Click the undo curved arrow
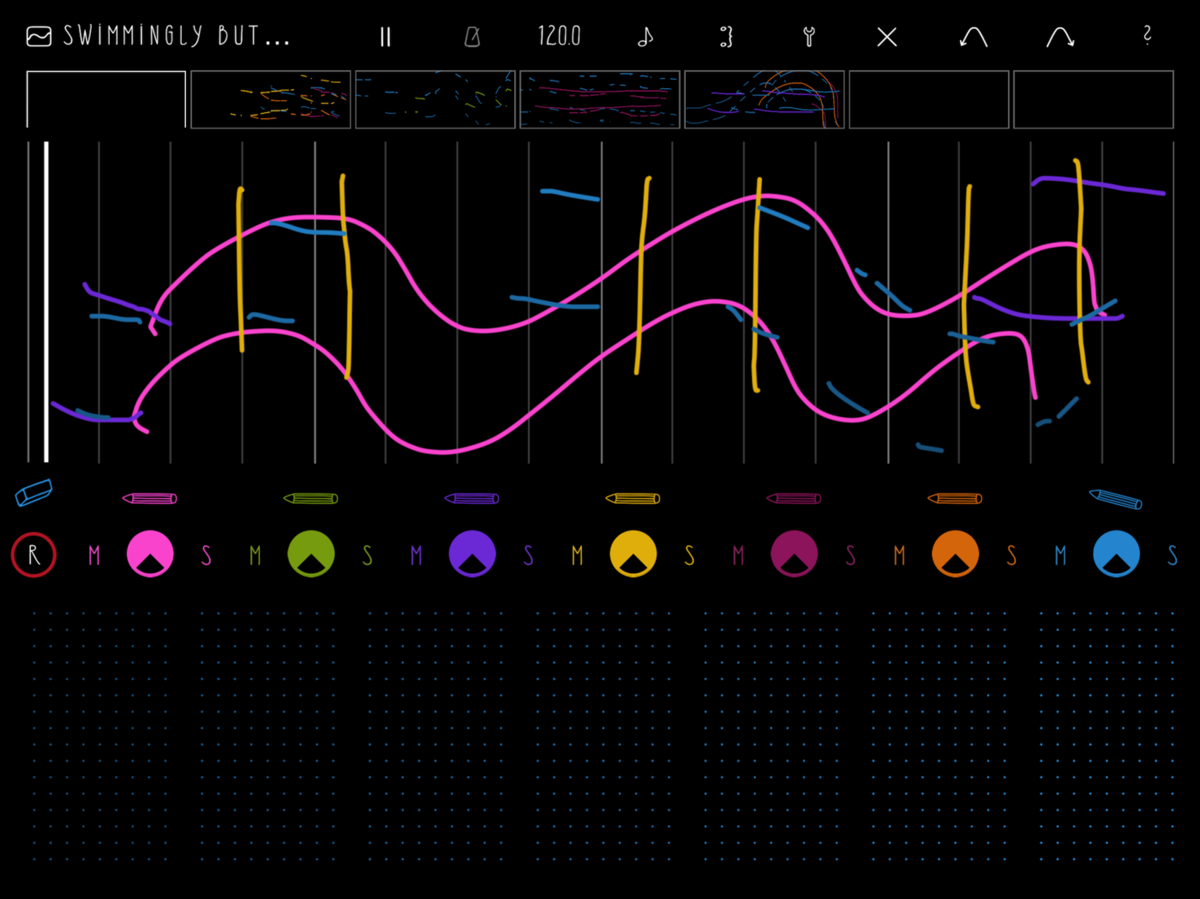 coord(973,37)
